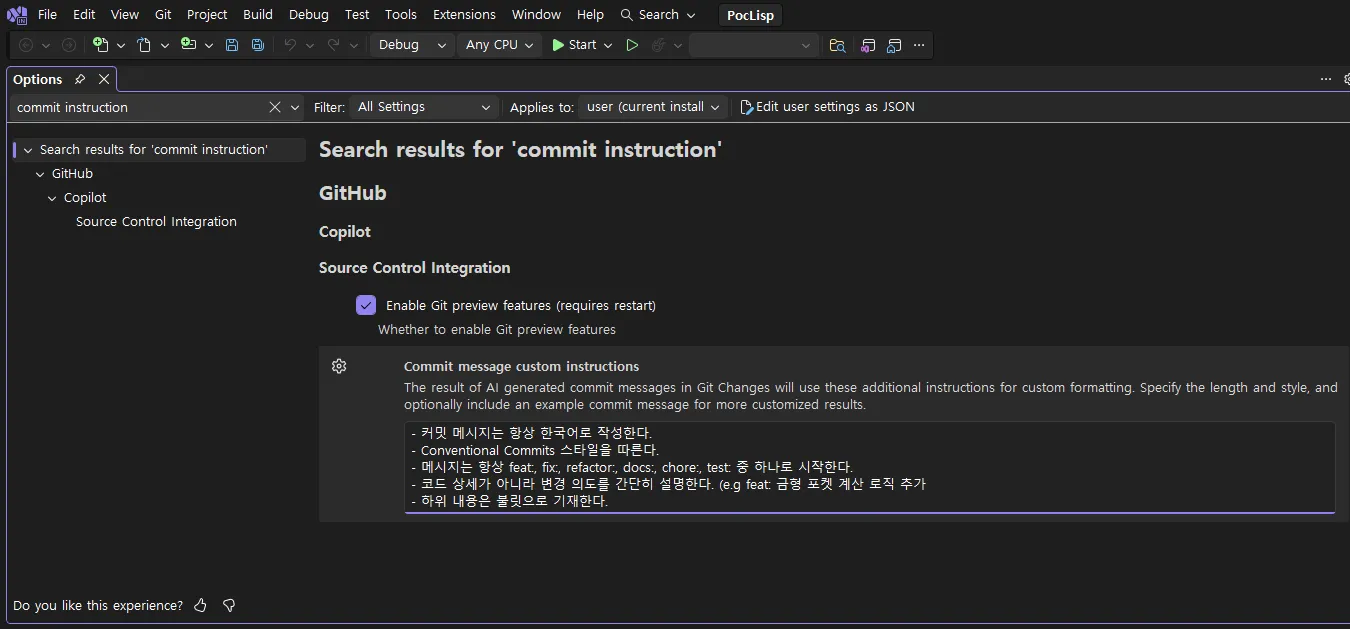Run the project without debugging
Image resolution: width=1350 pixels, height=629 pixels.
[x=633, y=45]
